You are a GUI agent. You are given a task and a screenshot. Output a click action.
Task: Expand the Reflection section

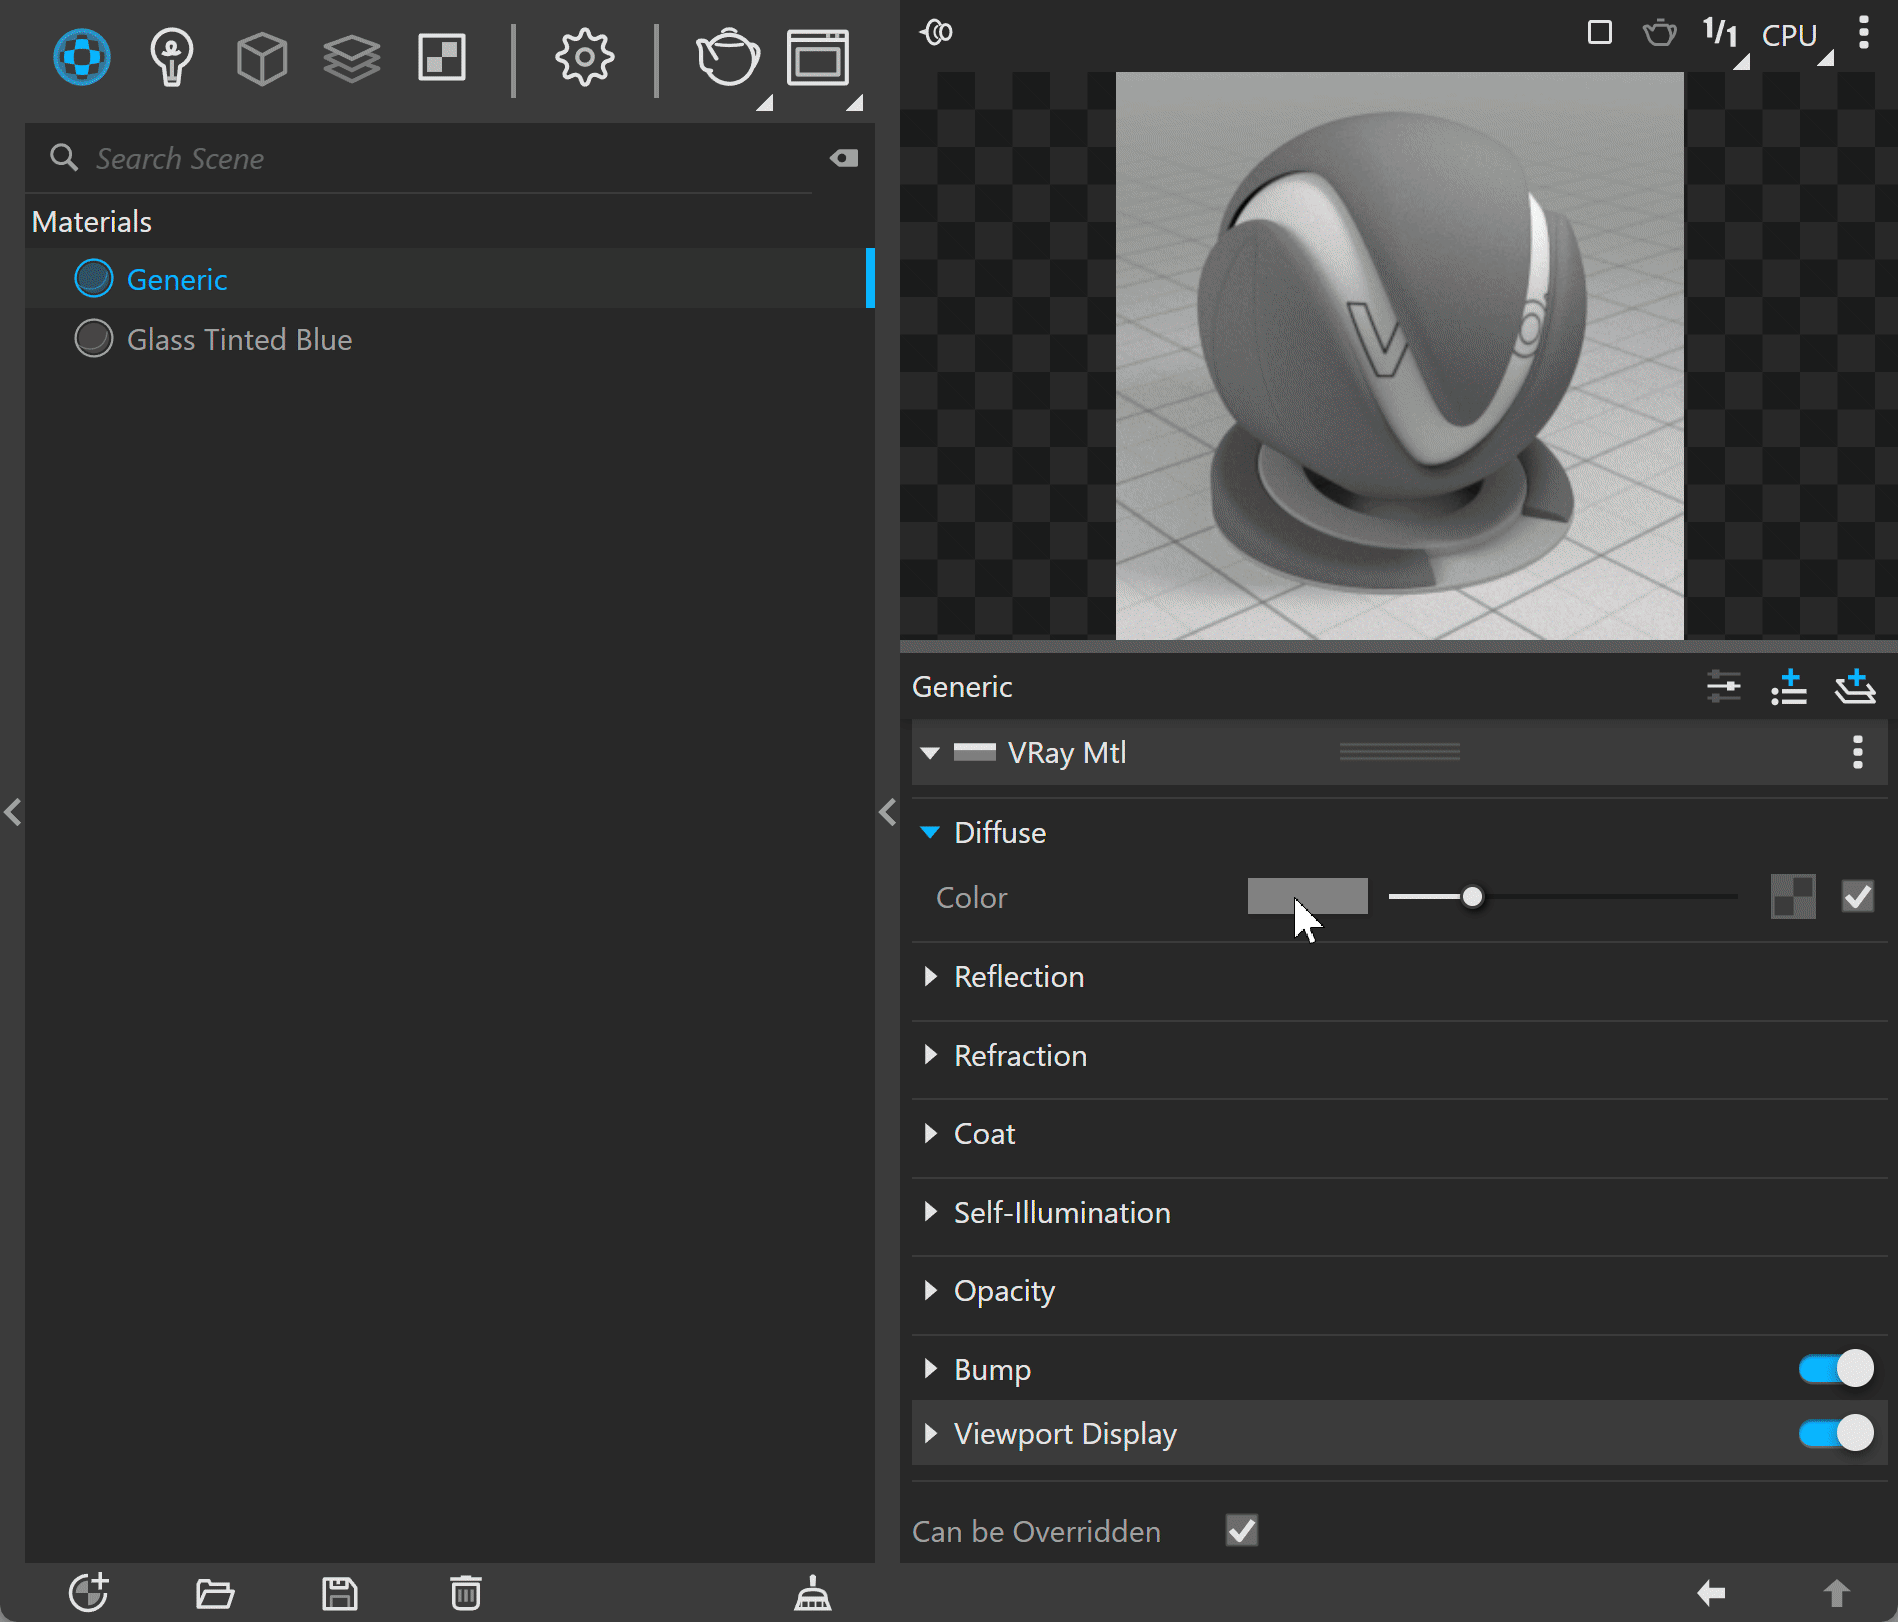click(930, 977)
